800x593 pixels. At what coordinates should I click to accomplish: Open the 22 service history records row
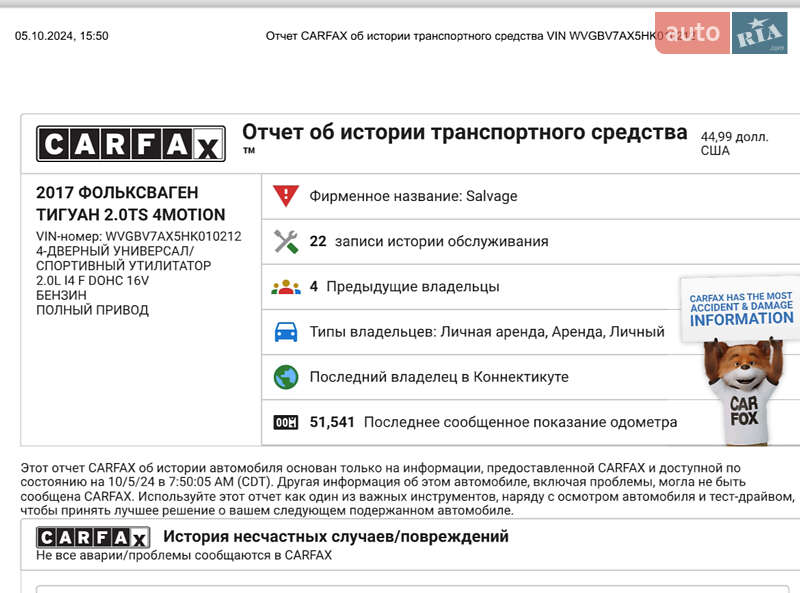531,242
